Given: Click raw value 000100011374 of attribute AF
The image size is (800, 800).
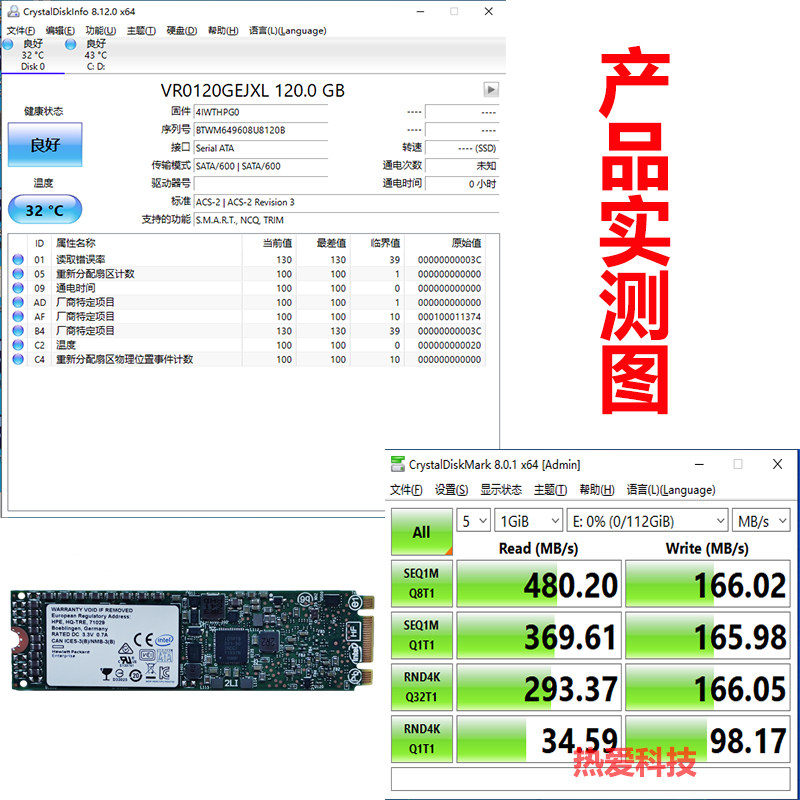Looking at the screenshot, I should (449, 316).
